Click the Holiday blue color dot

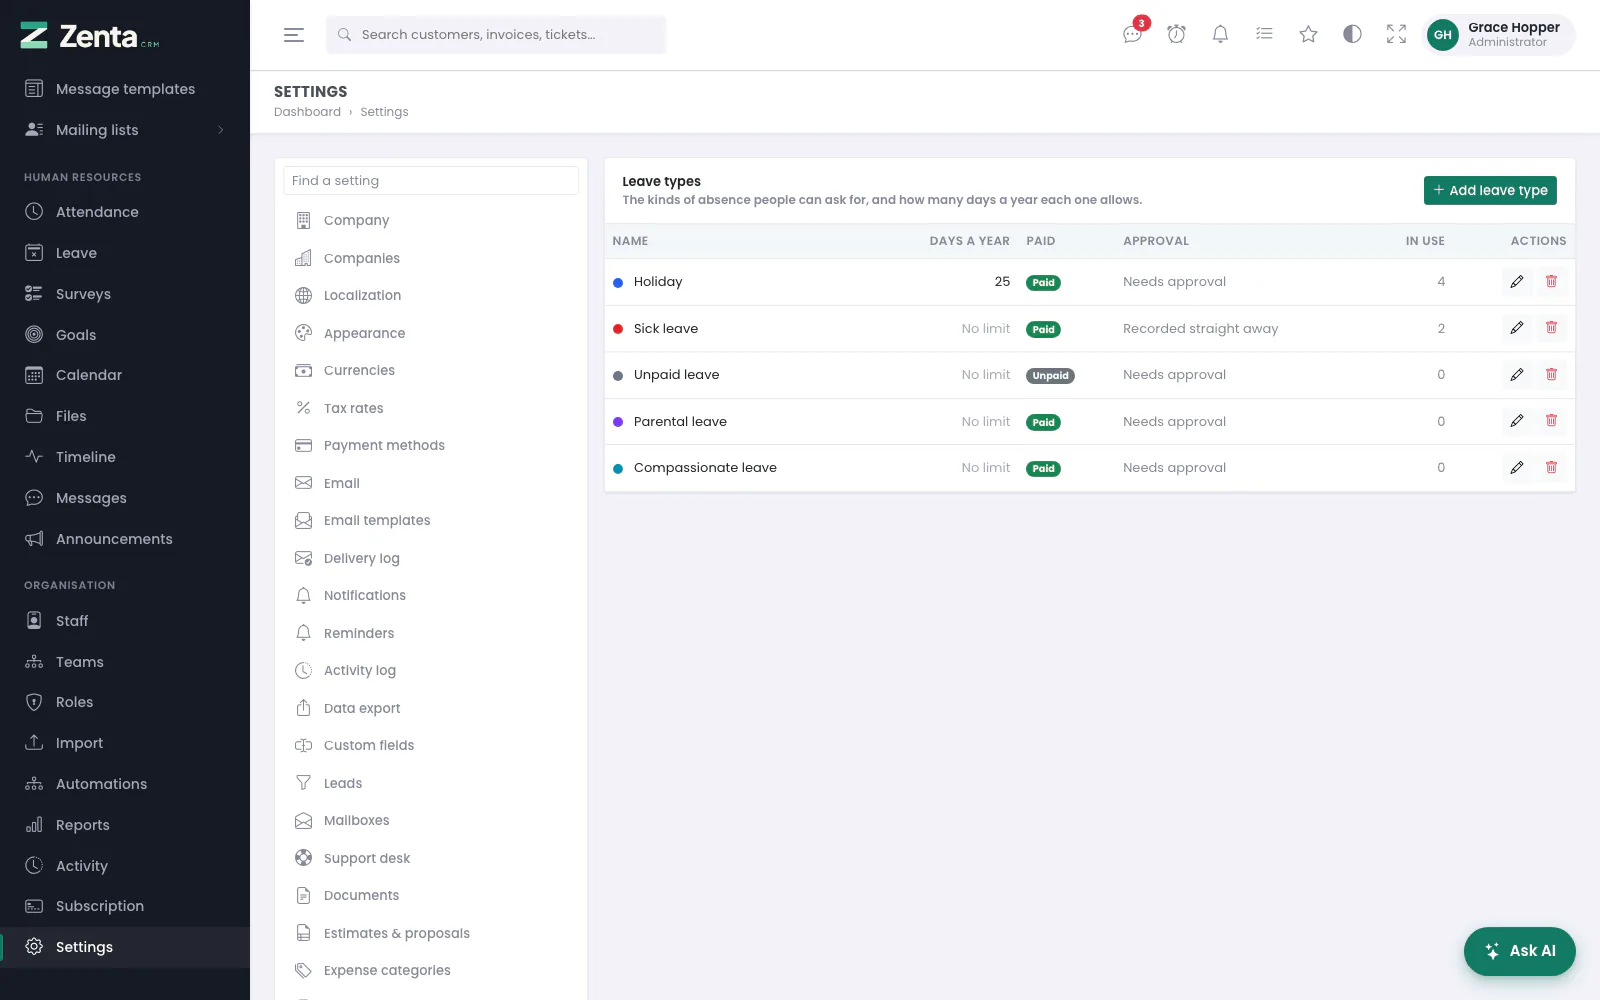618,283
